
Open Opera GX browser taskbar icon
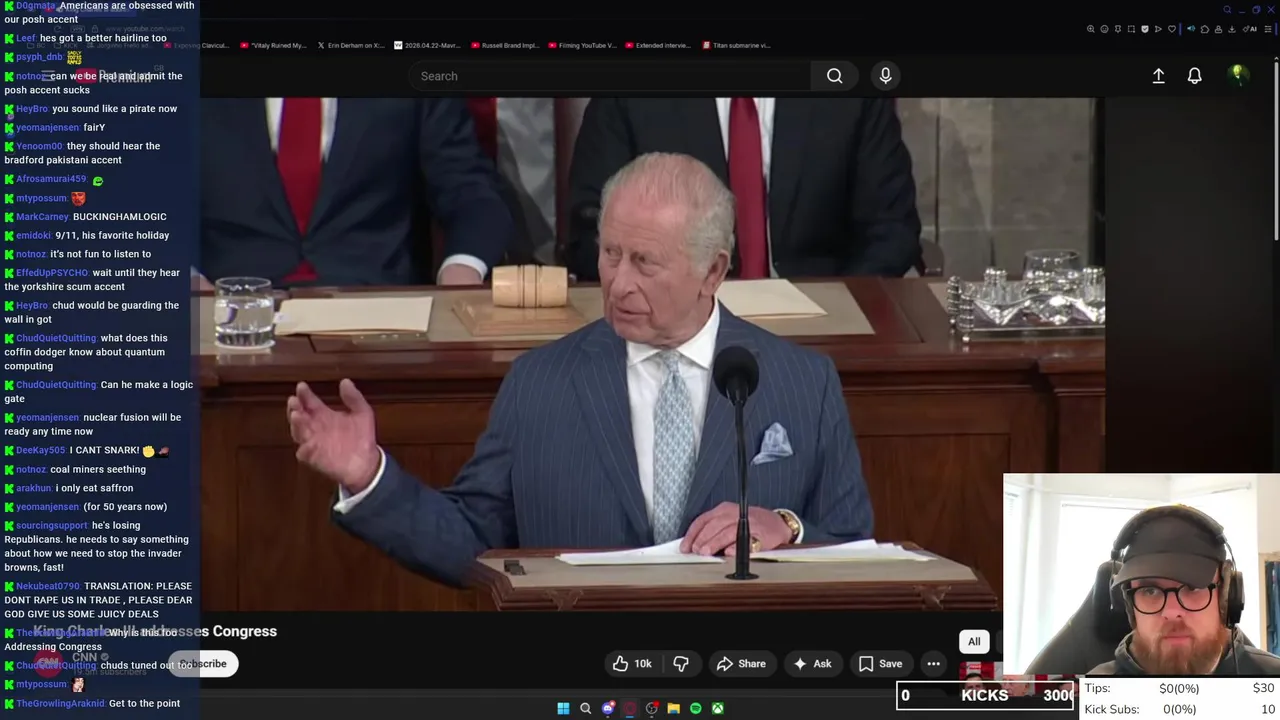(x=630, y=709)
